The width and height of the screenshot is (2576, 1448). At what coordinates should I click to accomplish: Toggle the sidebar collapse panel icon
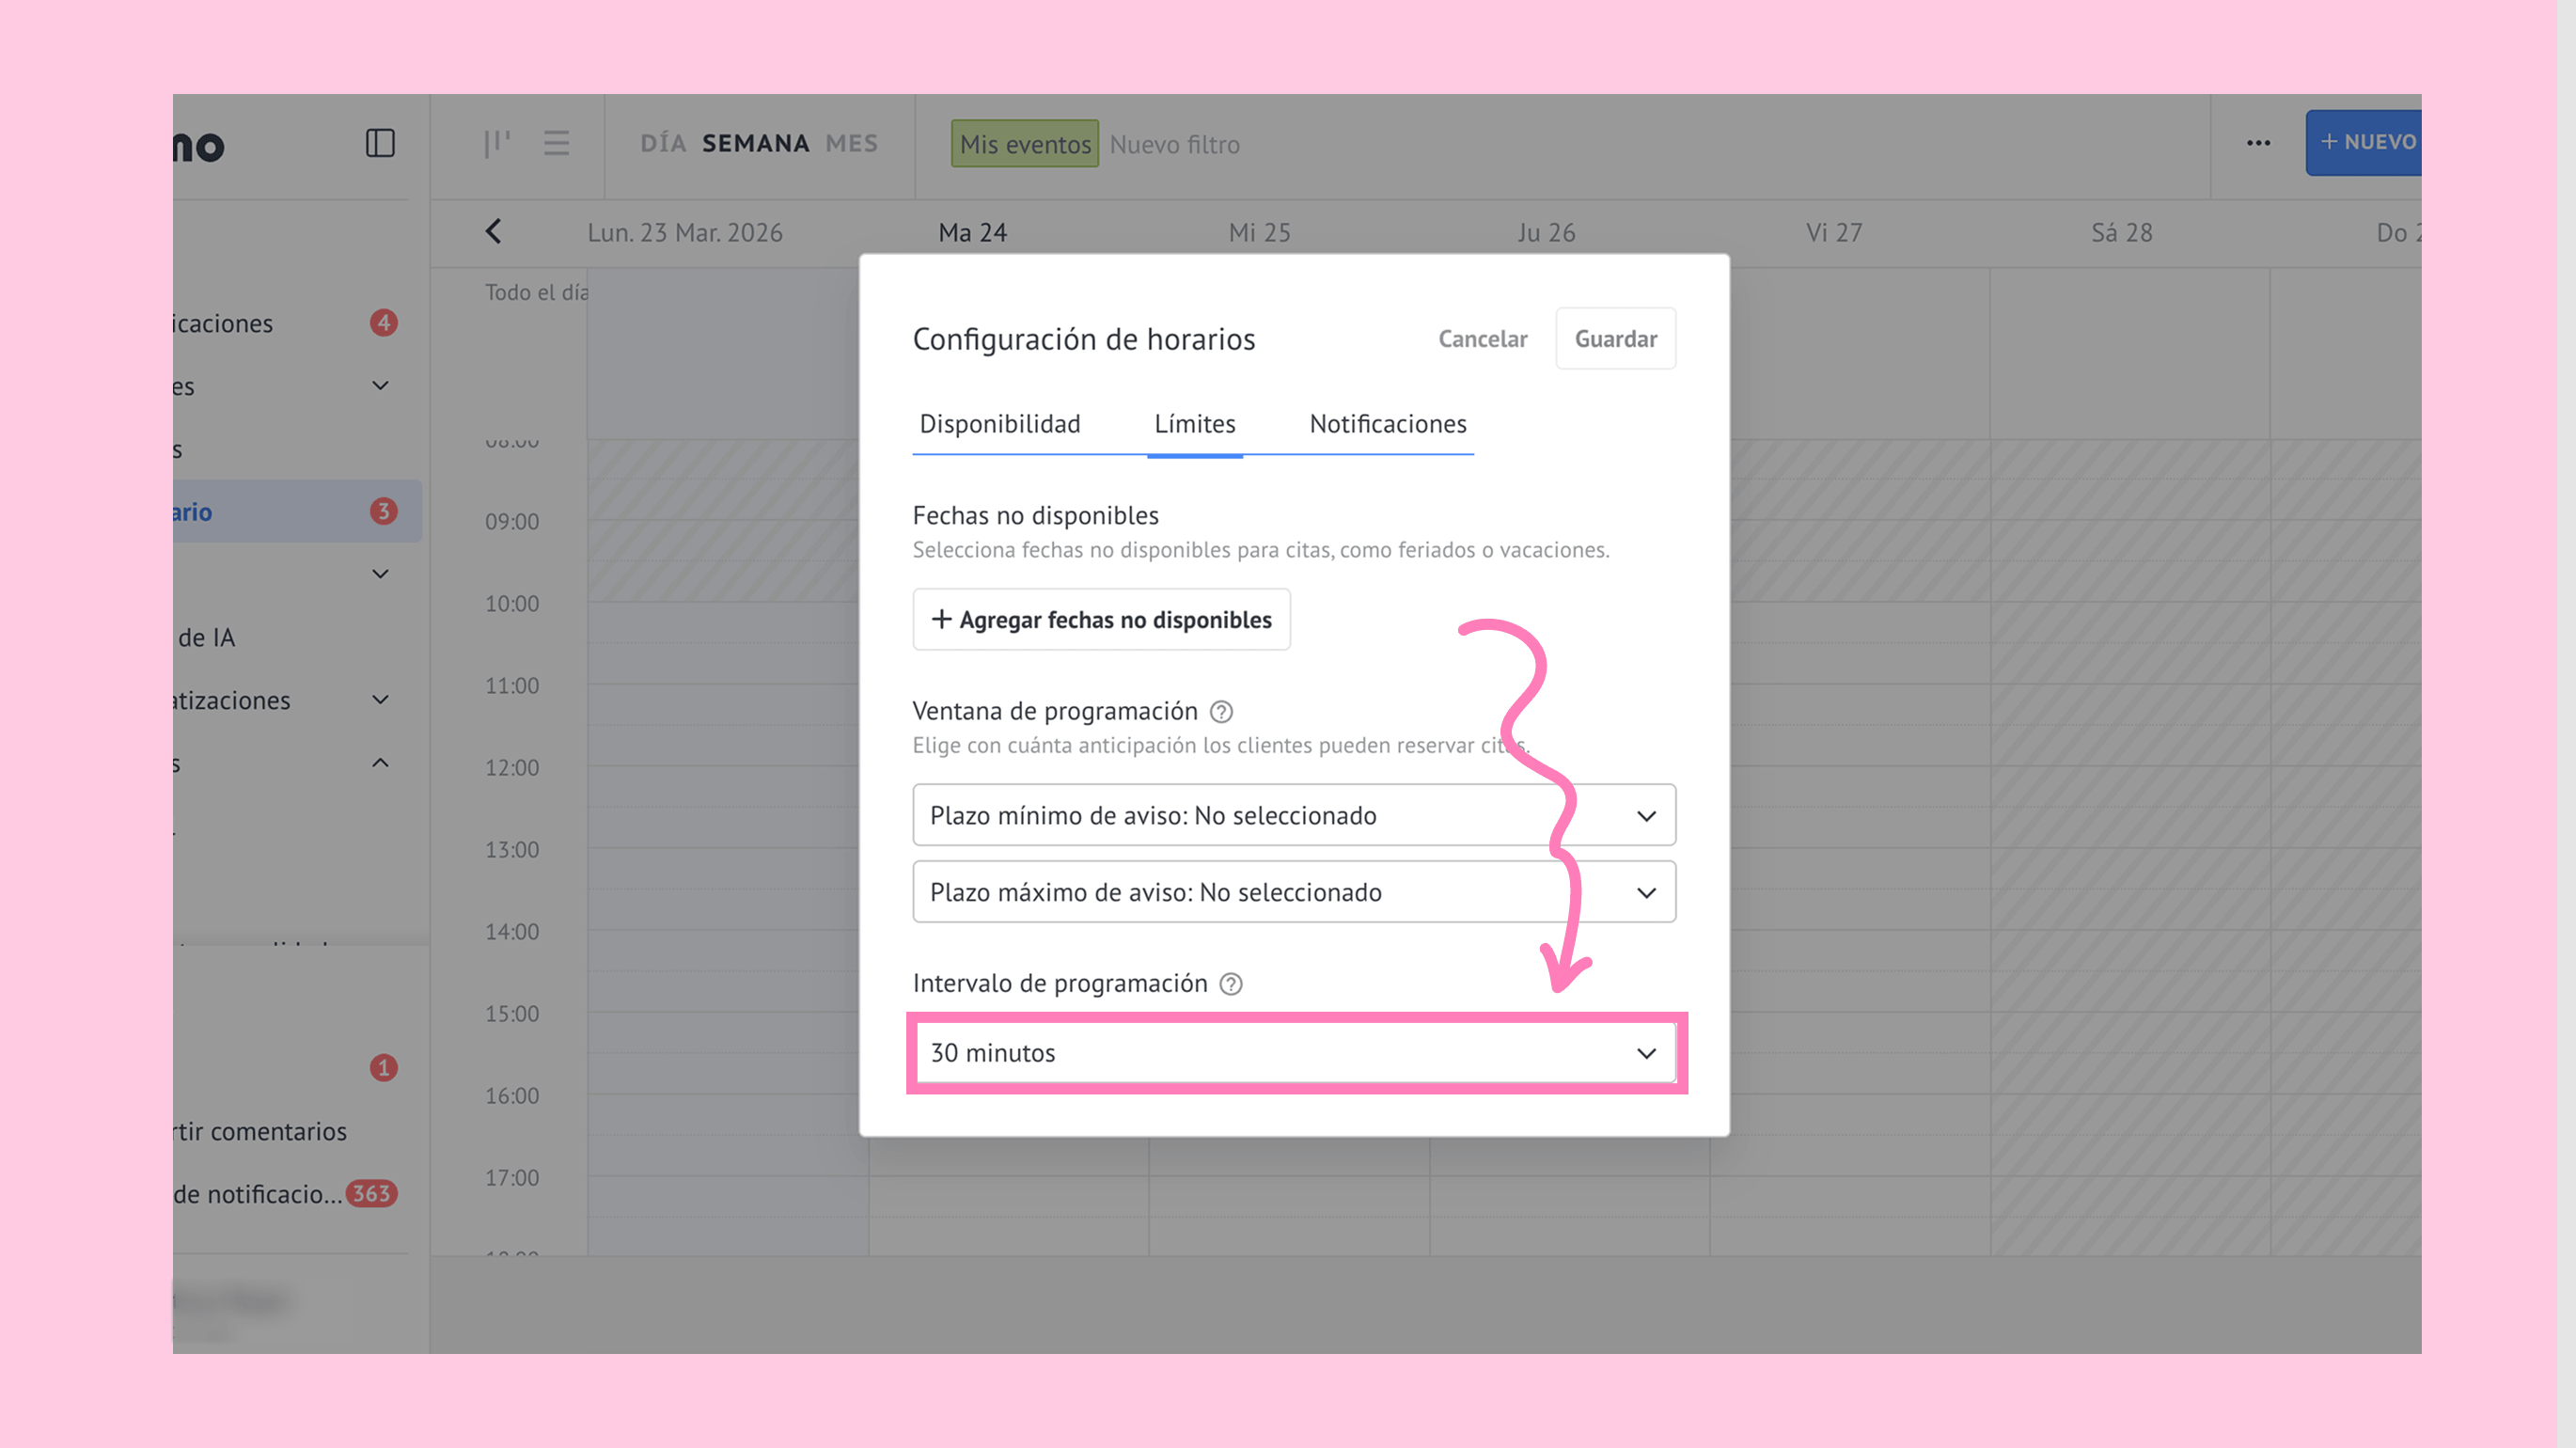[380, 143]
